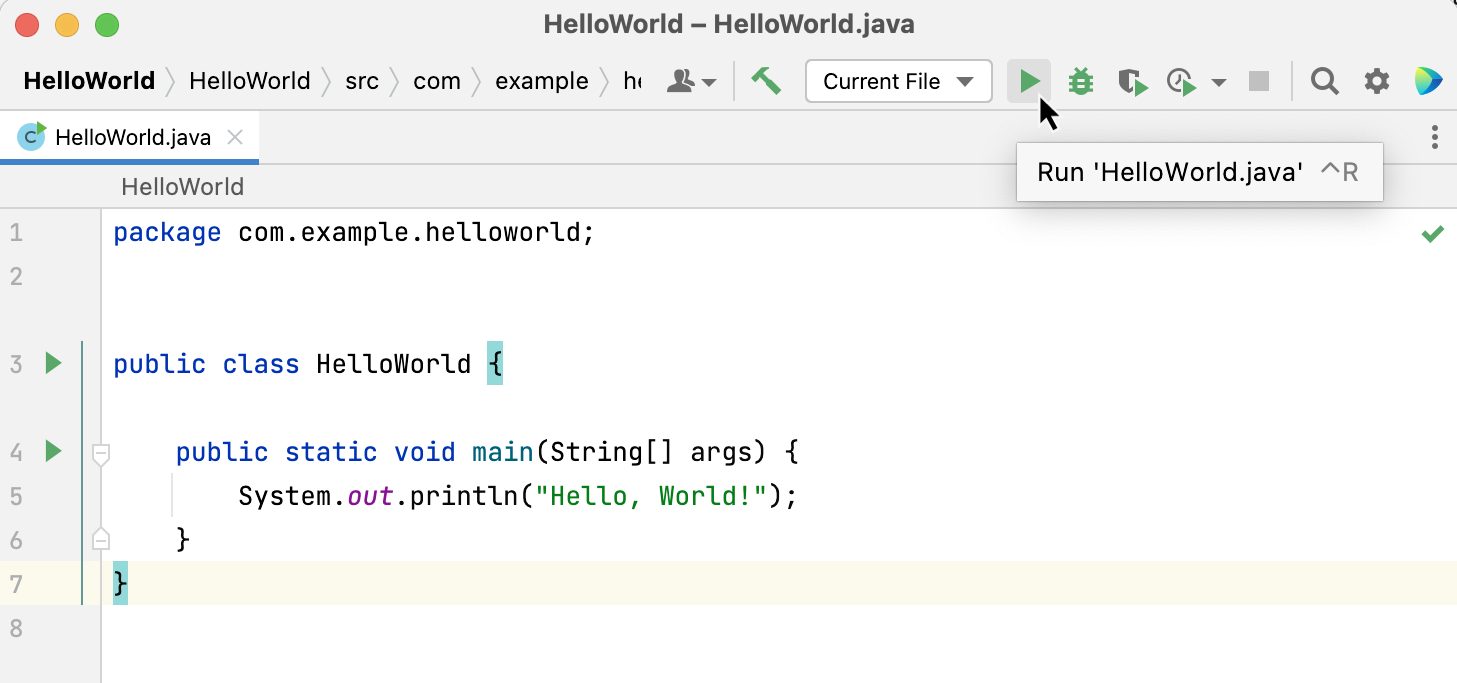This screenshot has height=683, width=1457.
Task: Click the gray Stop button
Action: click(x=1259, y=81)
